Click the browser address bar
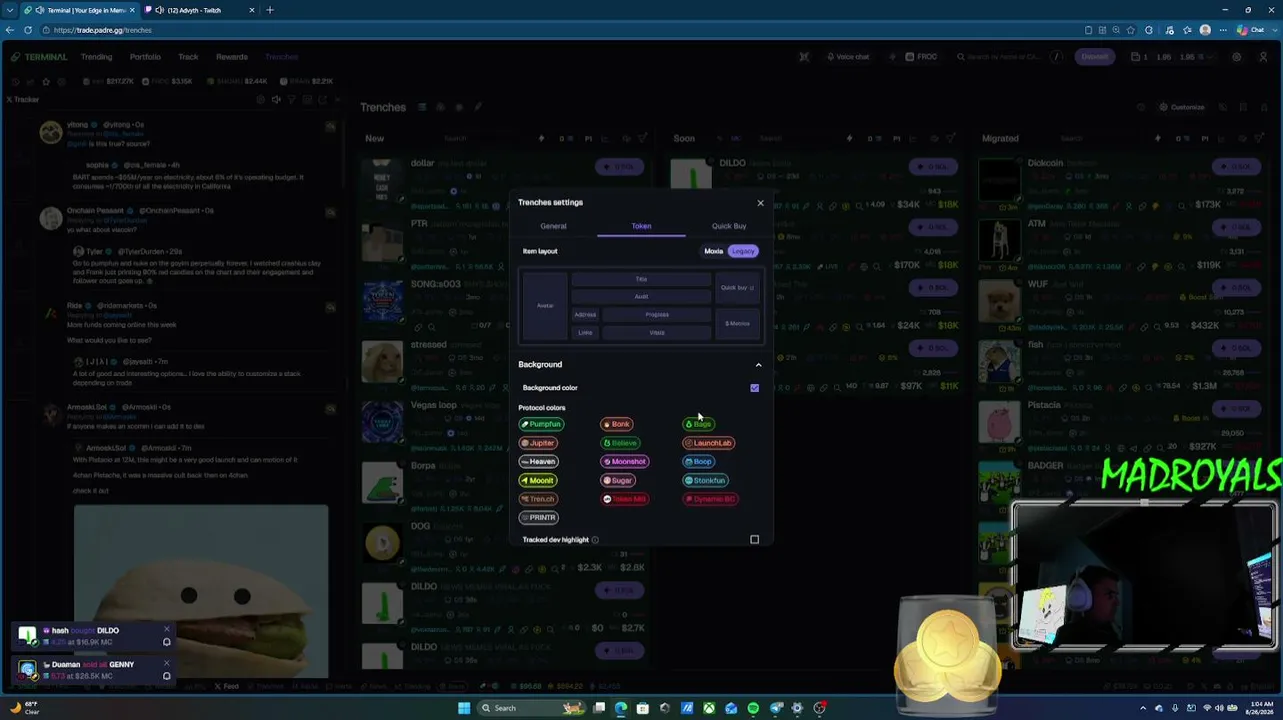This screenshot has width=1283, height=720. [x=560, y=30]
